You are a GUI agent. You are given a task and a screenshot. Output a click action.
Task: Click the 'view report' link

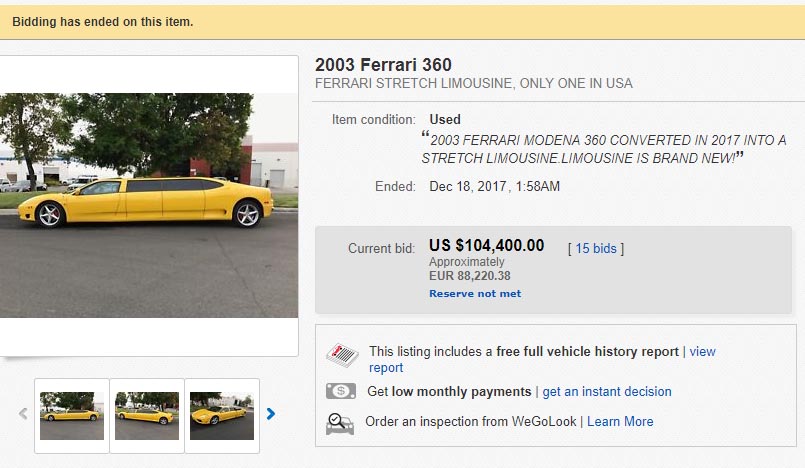702,352
